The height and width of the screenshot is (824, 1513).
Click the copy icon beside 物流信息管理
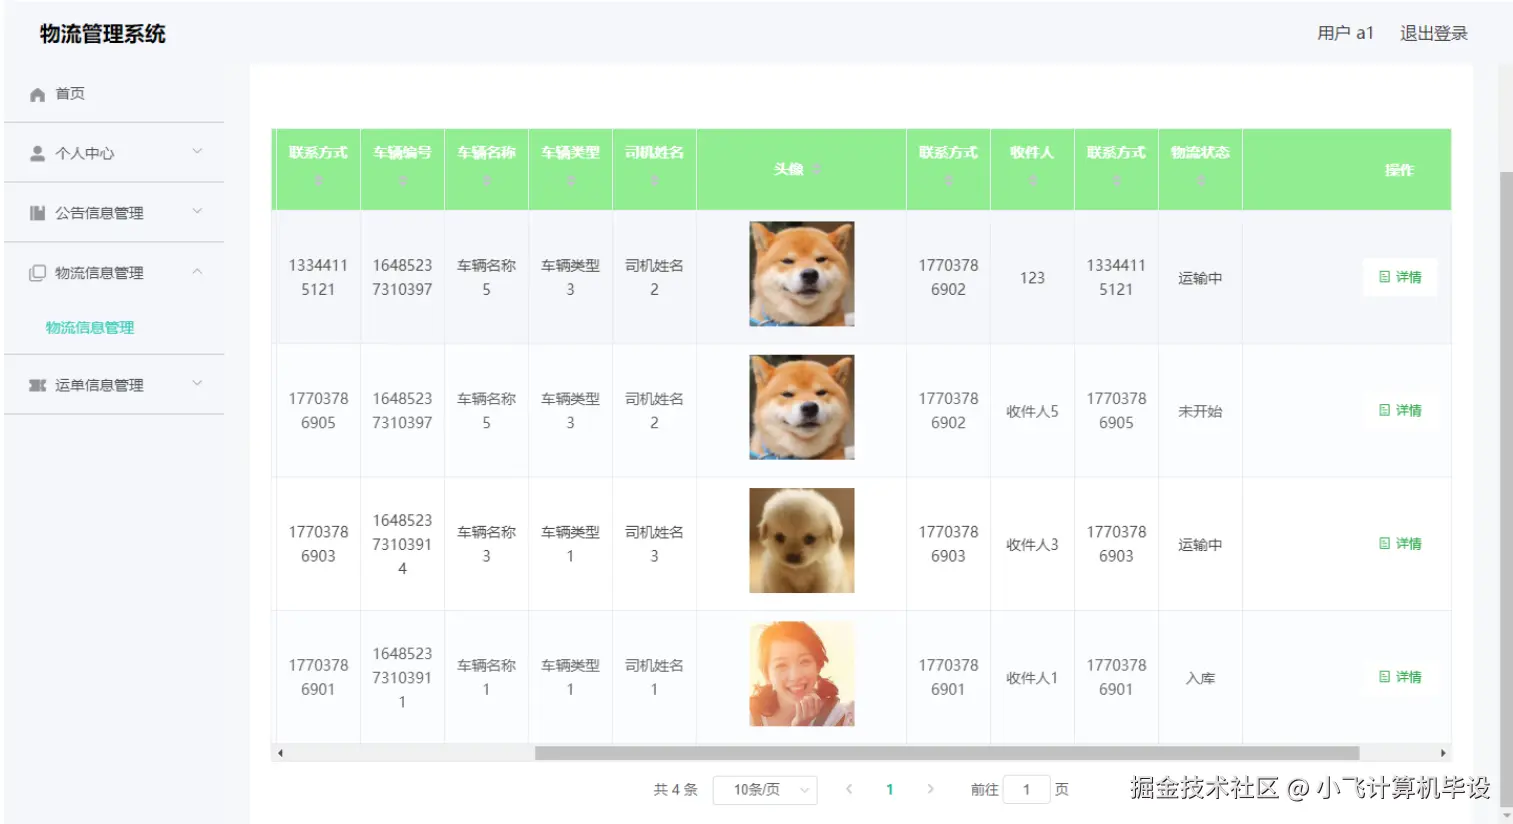click(38, 273)
